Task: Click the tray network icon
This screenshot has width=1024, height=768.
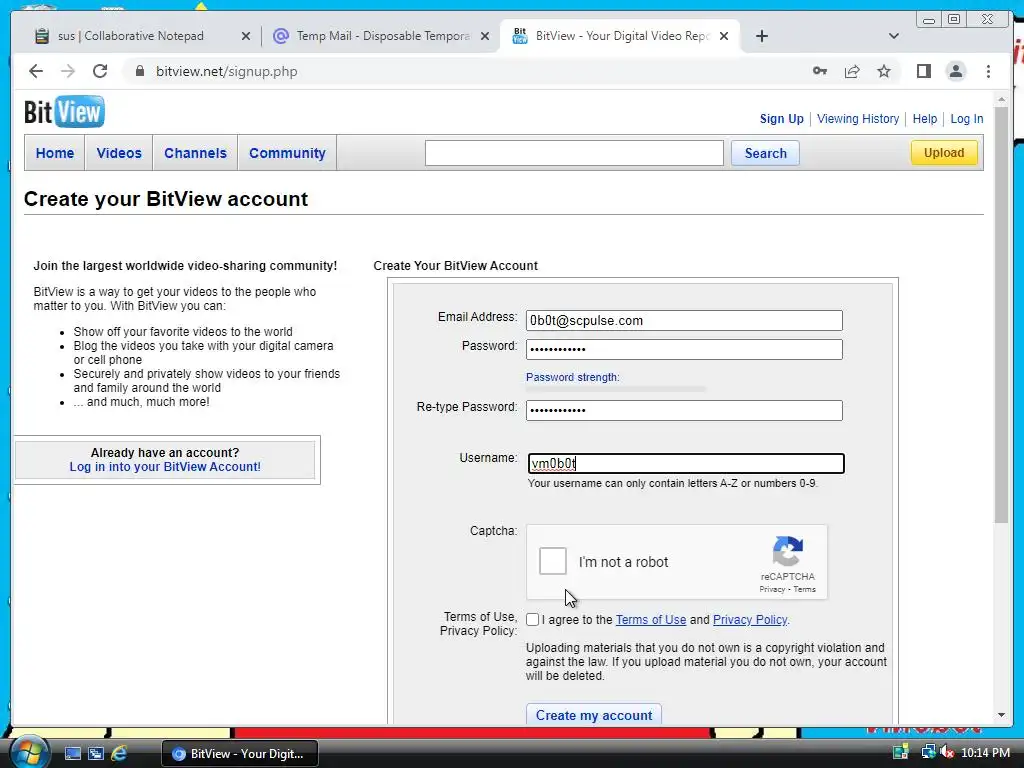Action: tap(928, 753)
